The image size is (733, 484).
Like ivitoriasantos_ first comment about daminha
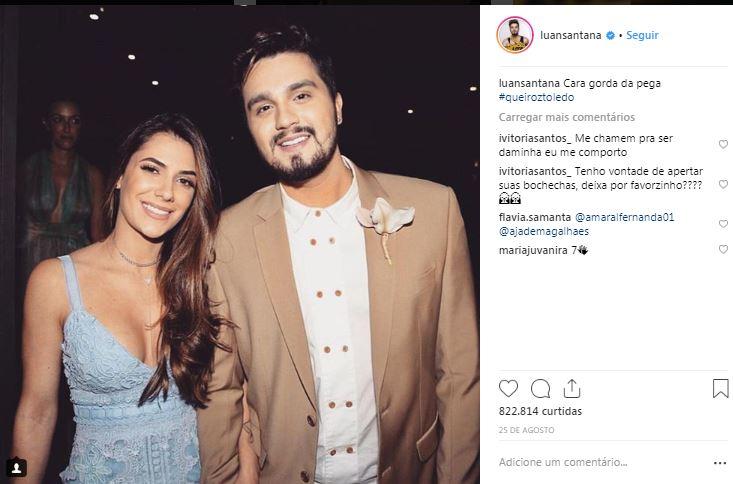coord(723,145)
